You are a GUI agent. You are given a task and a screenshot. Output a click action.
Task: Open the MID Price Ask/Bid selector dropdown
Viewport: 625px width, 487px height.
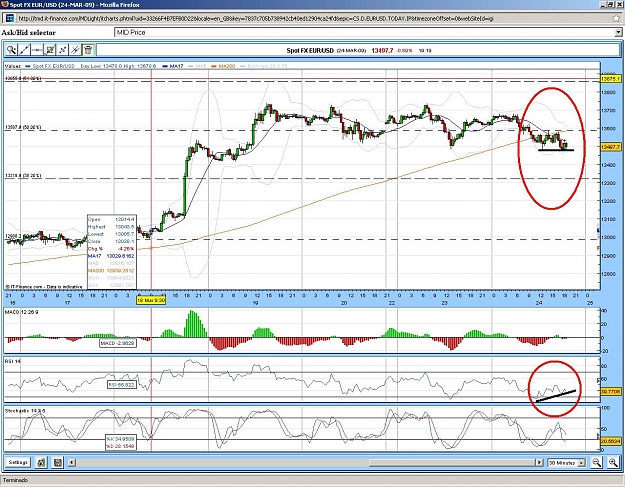[x=368, y=32]
